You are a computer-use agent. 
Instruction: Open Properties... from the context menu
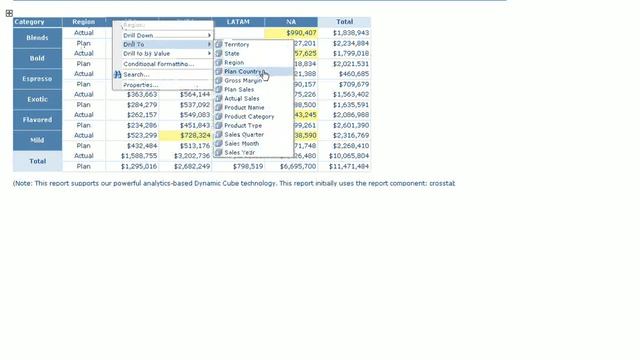coord(163,85)
